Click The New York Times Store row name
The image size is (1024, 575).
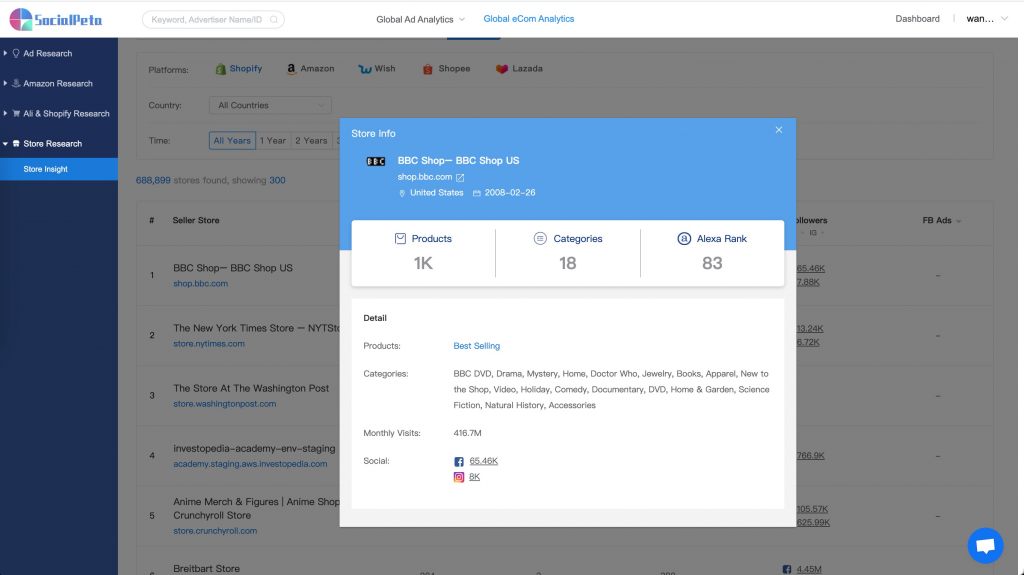tap(256, 328)
